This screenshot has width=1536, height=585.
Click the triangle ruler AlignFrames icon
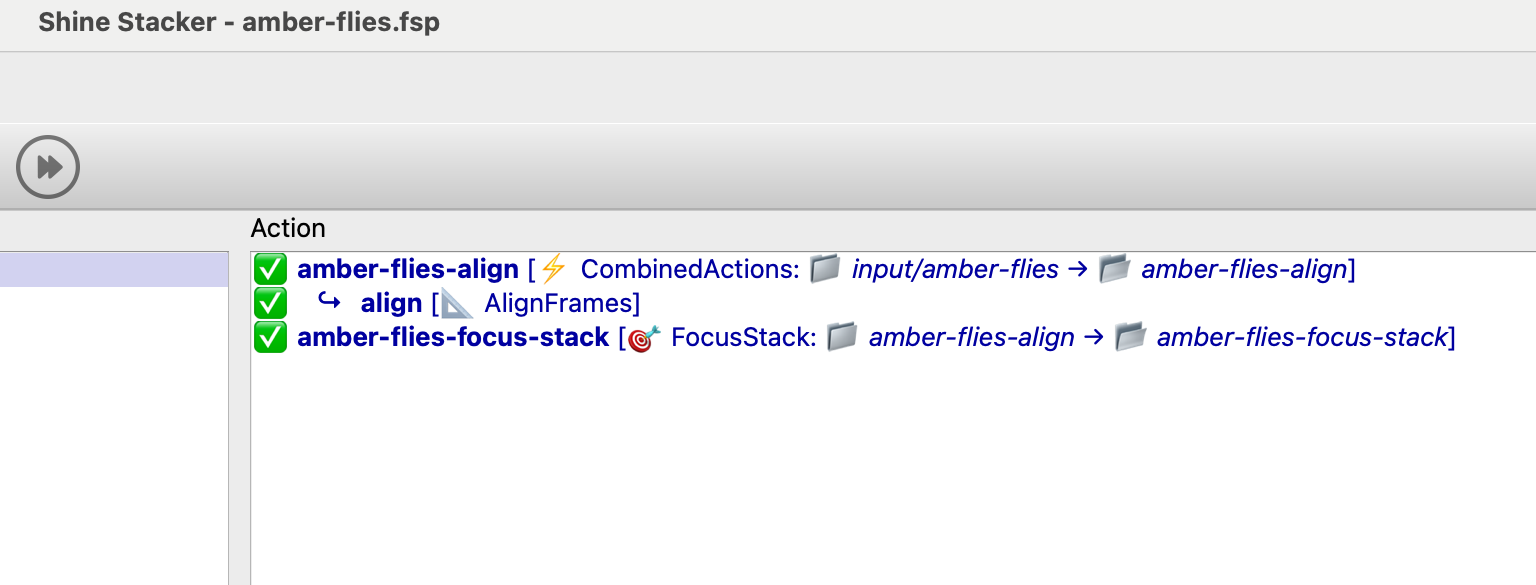457,303
